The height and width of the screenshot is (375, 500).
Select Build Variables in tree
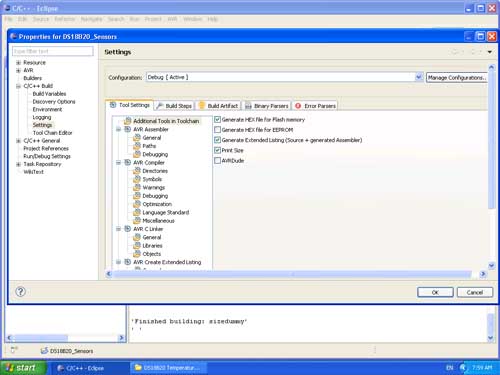click(x=49, y=94)
